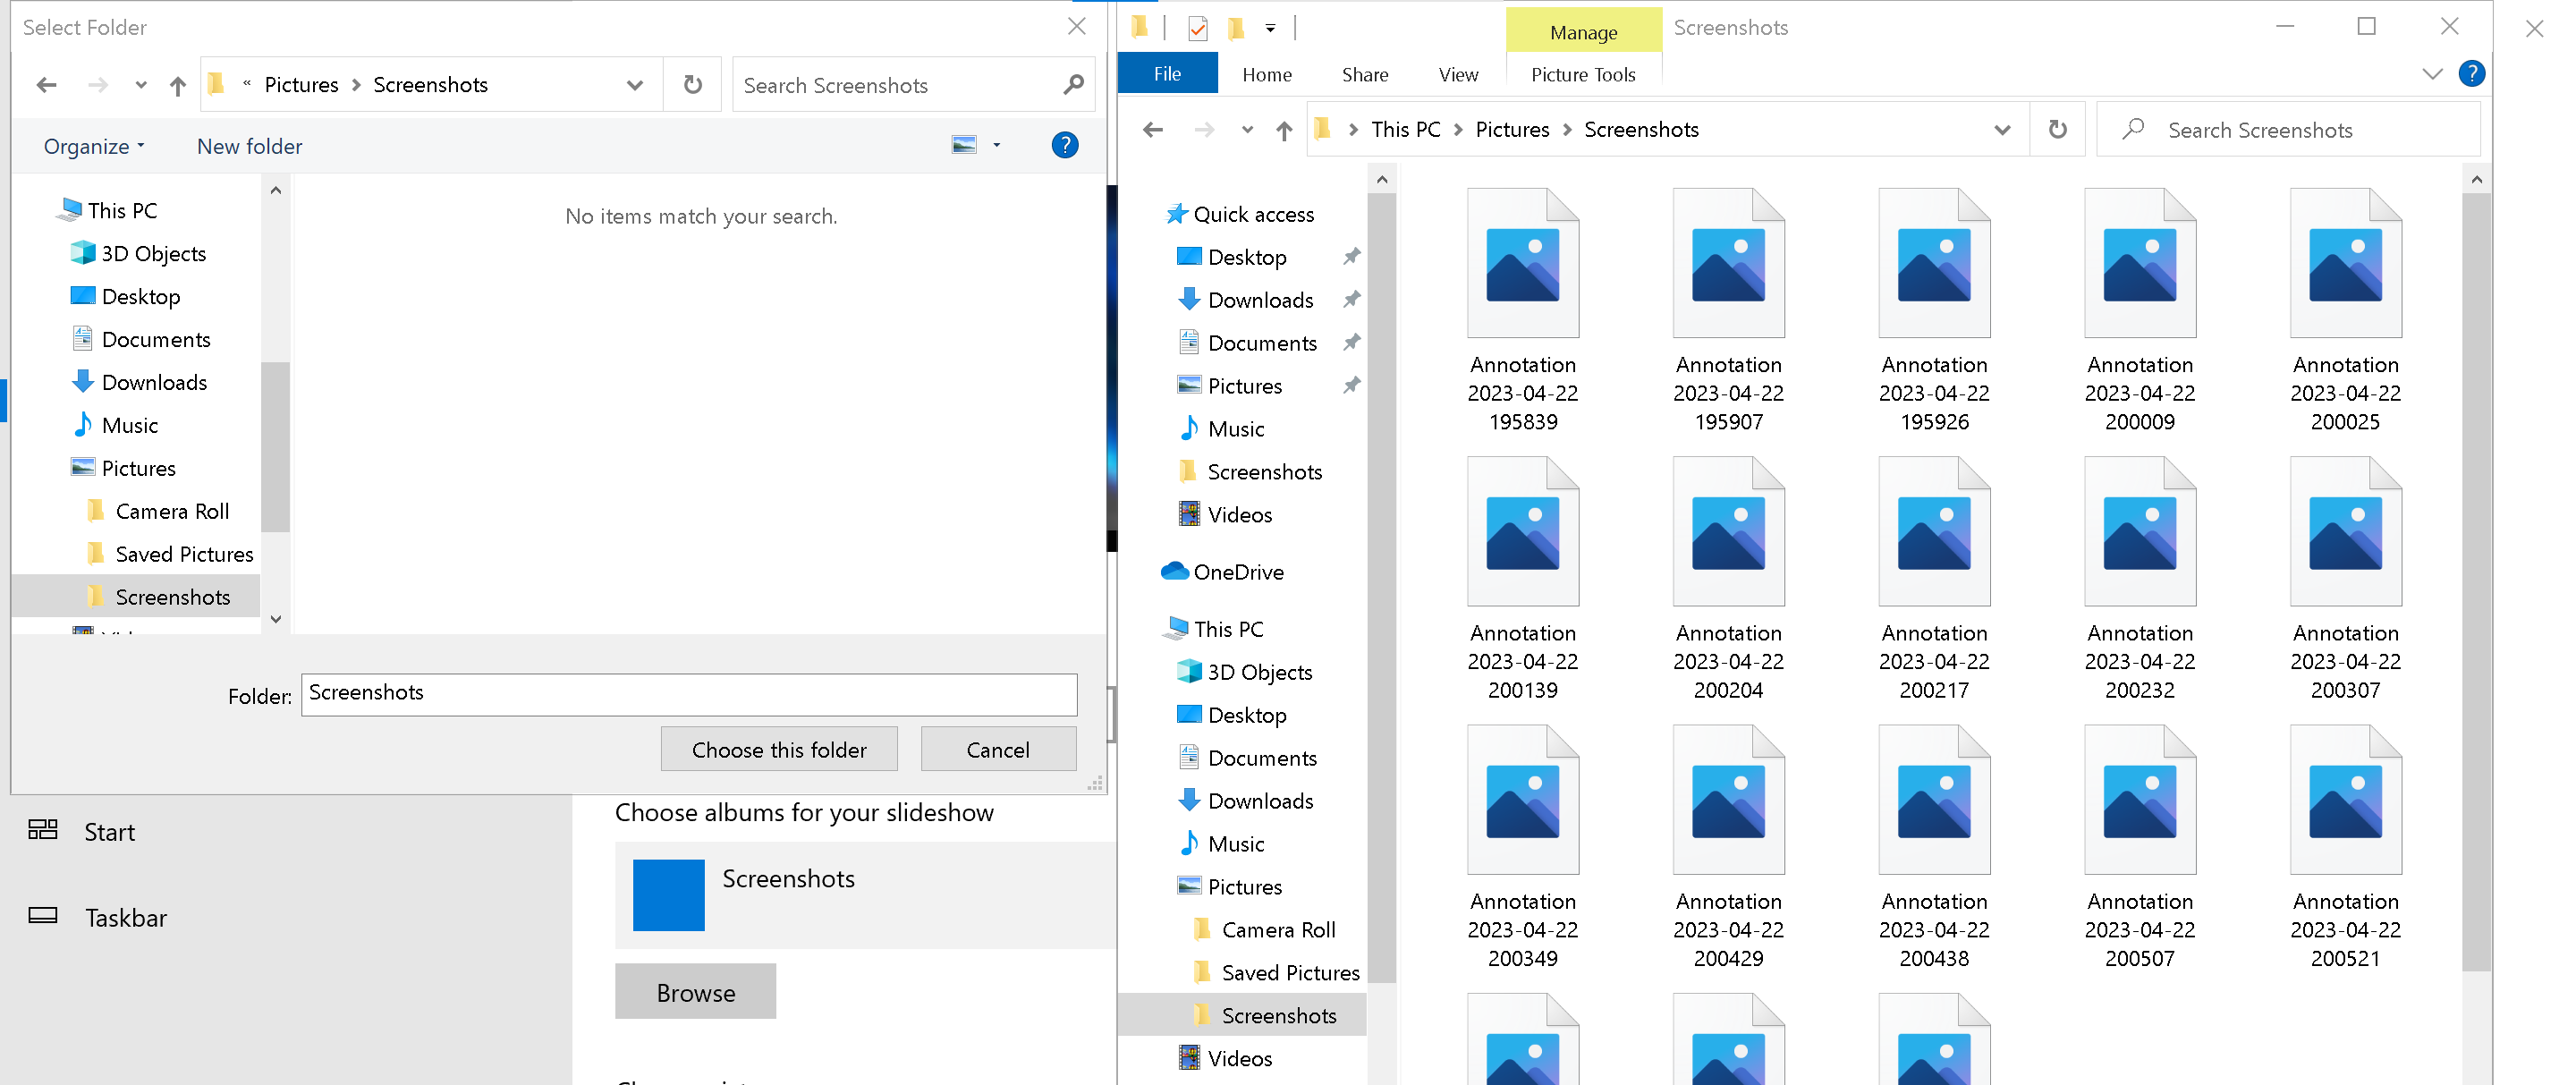The image size is (2576, 1085).
Task: Click Manage contextual tab
Action: [x=1583, y=31]
